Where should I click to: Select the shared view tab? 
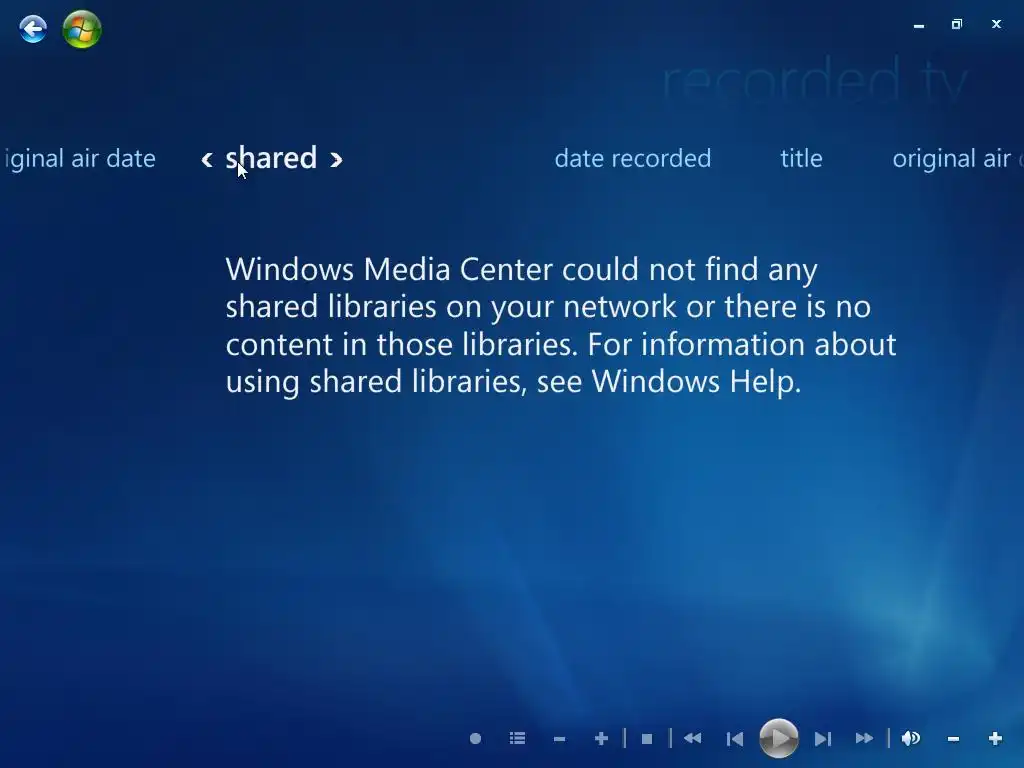click(x=271, y=158)
